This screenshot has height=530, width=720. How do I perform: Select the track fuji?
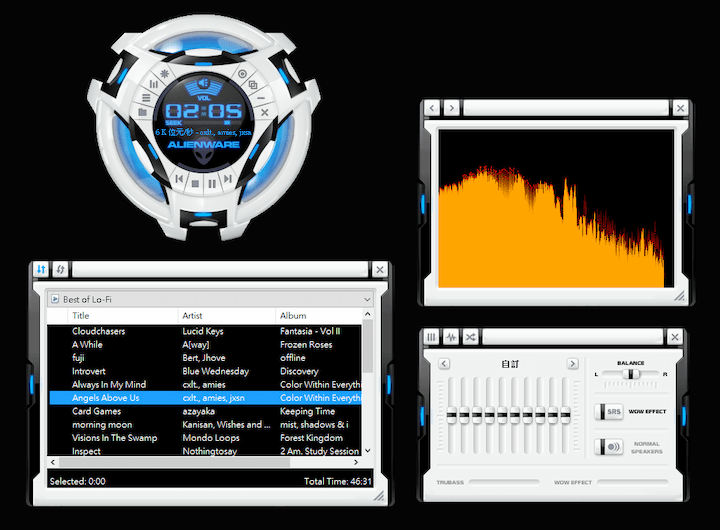point(78,358)
